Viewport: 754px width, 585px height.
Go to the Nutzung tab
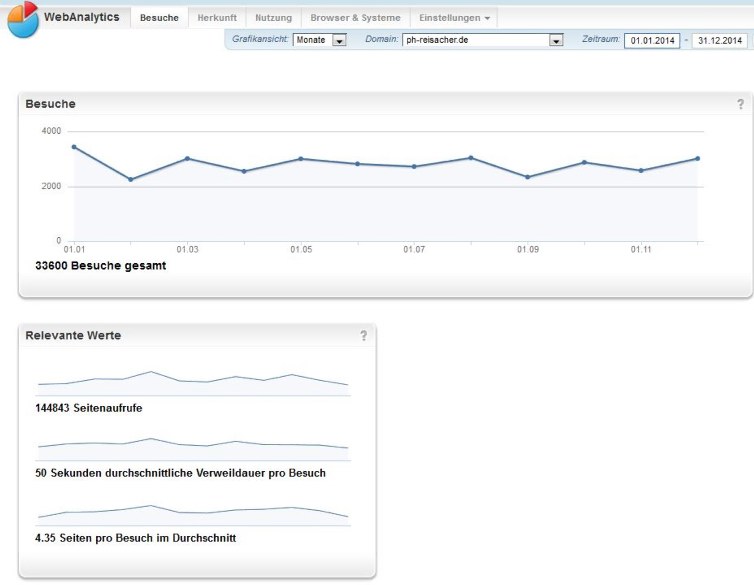pyautogui.click(x=273, y=18)
